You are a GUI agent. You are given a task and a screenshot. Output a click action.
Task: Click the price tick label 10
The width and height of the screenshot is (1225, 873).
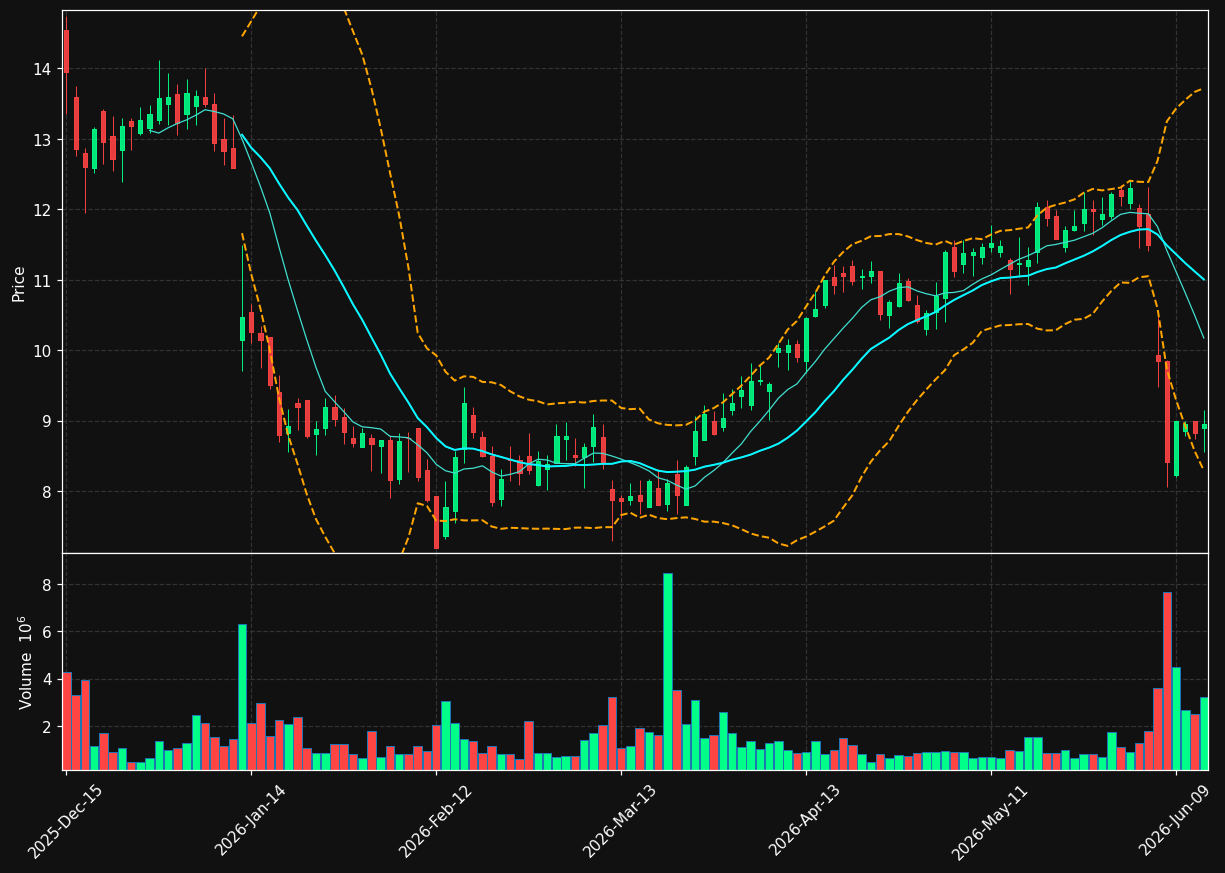pos(42,351)
